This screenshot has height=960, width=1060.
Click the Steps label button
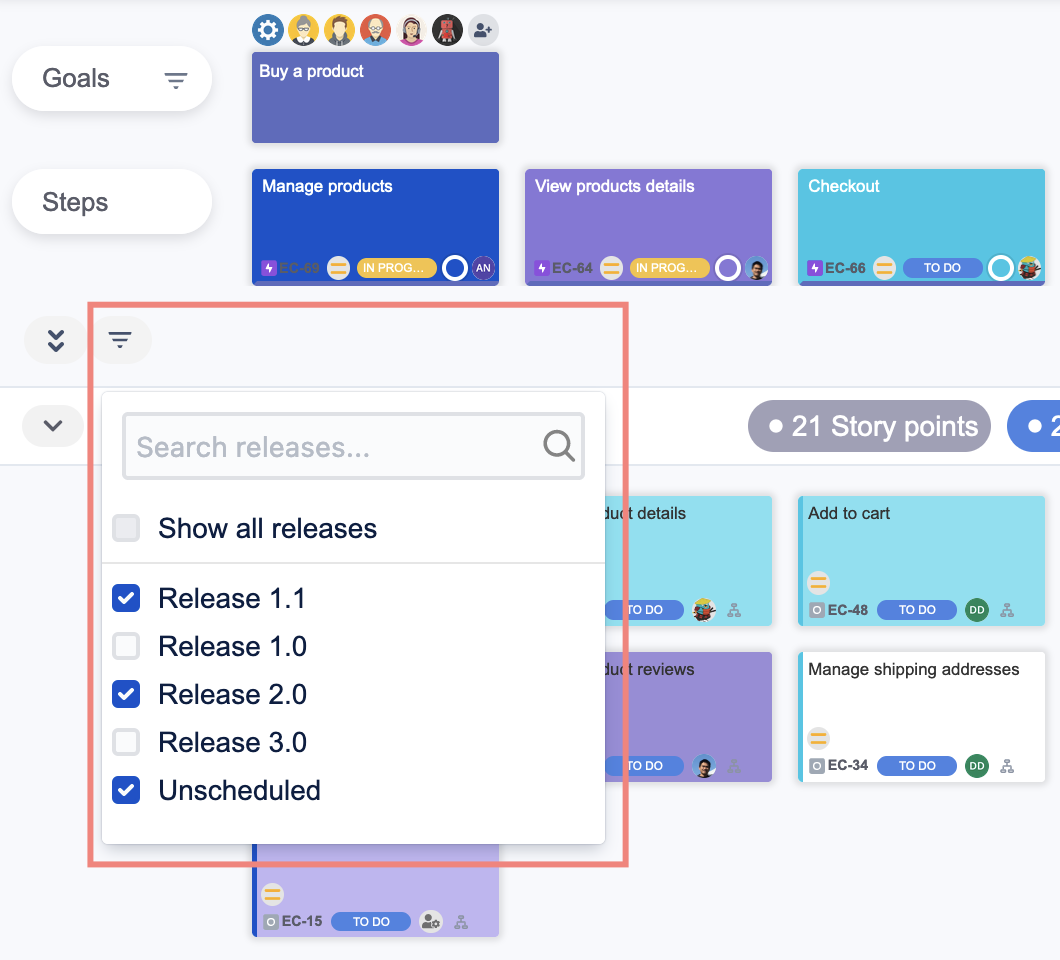pyautogui.click(x=111, y=202)
